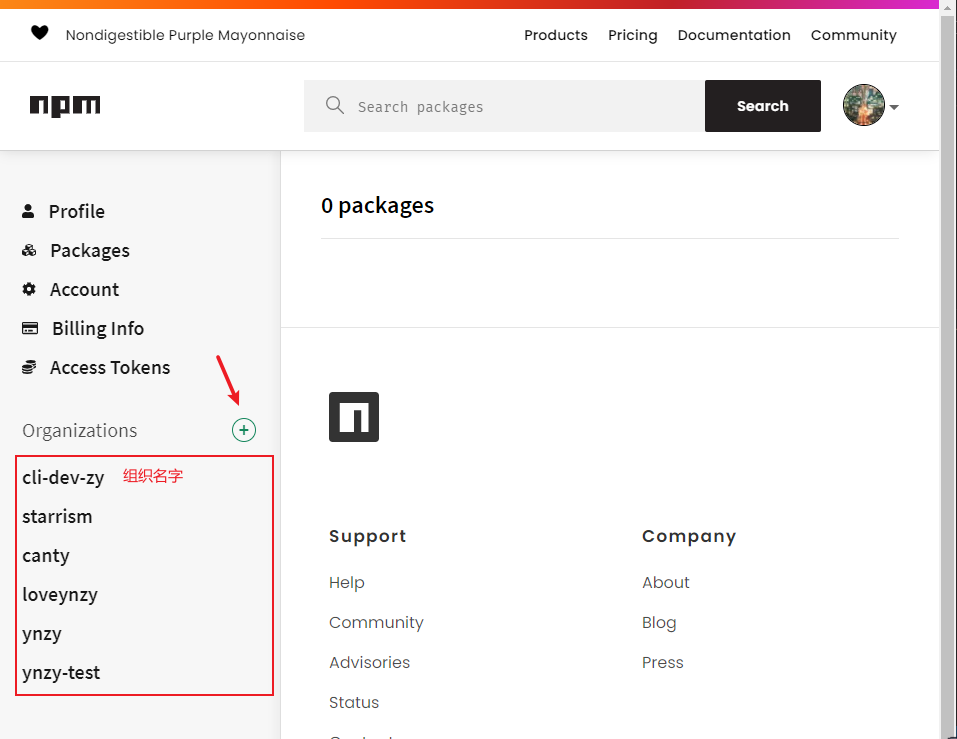Open the Advisories footer link
This screenshot has width=957, height=739.
(x=369, y=662)
